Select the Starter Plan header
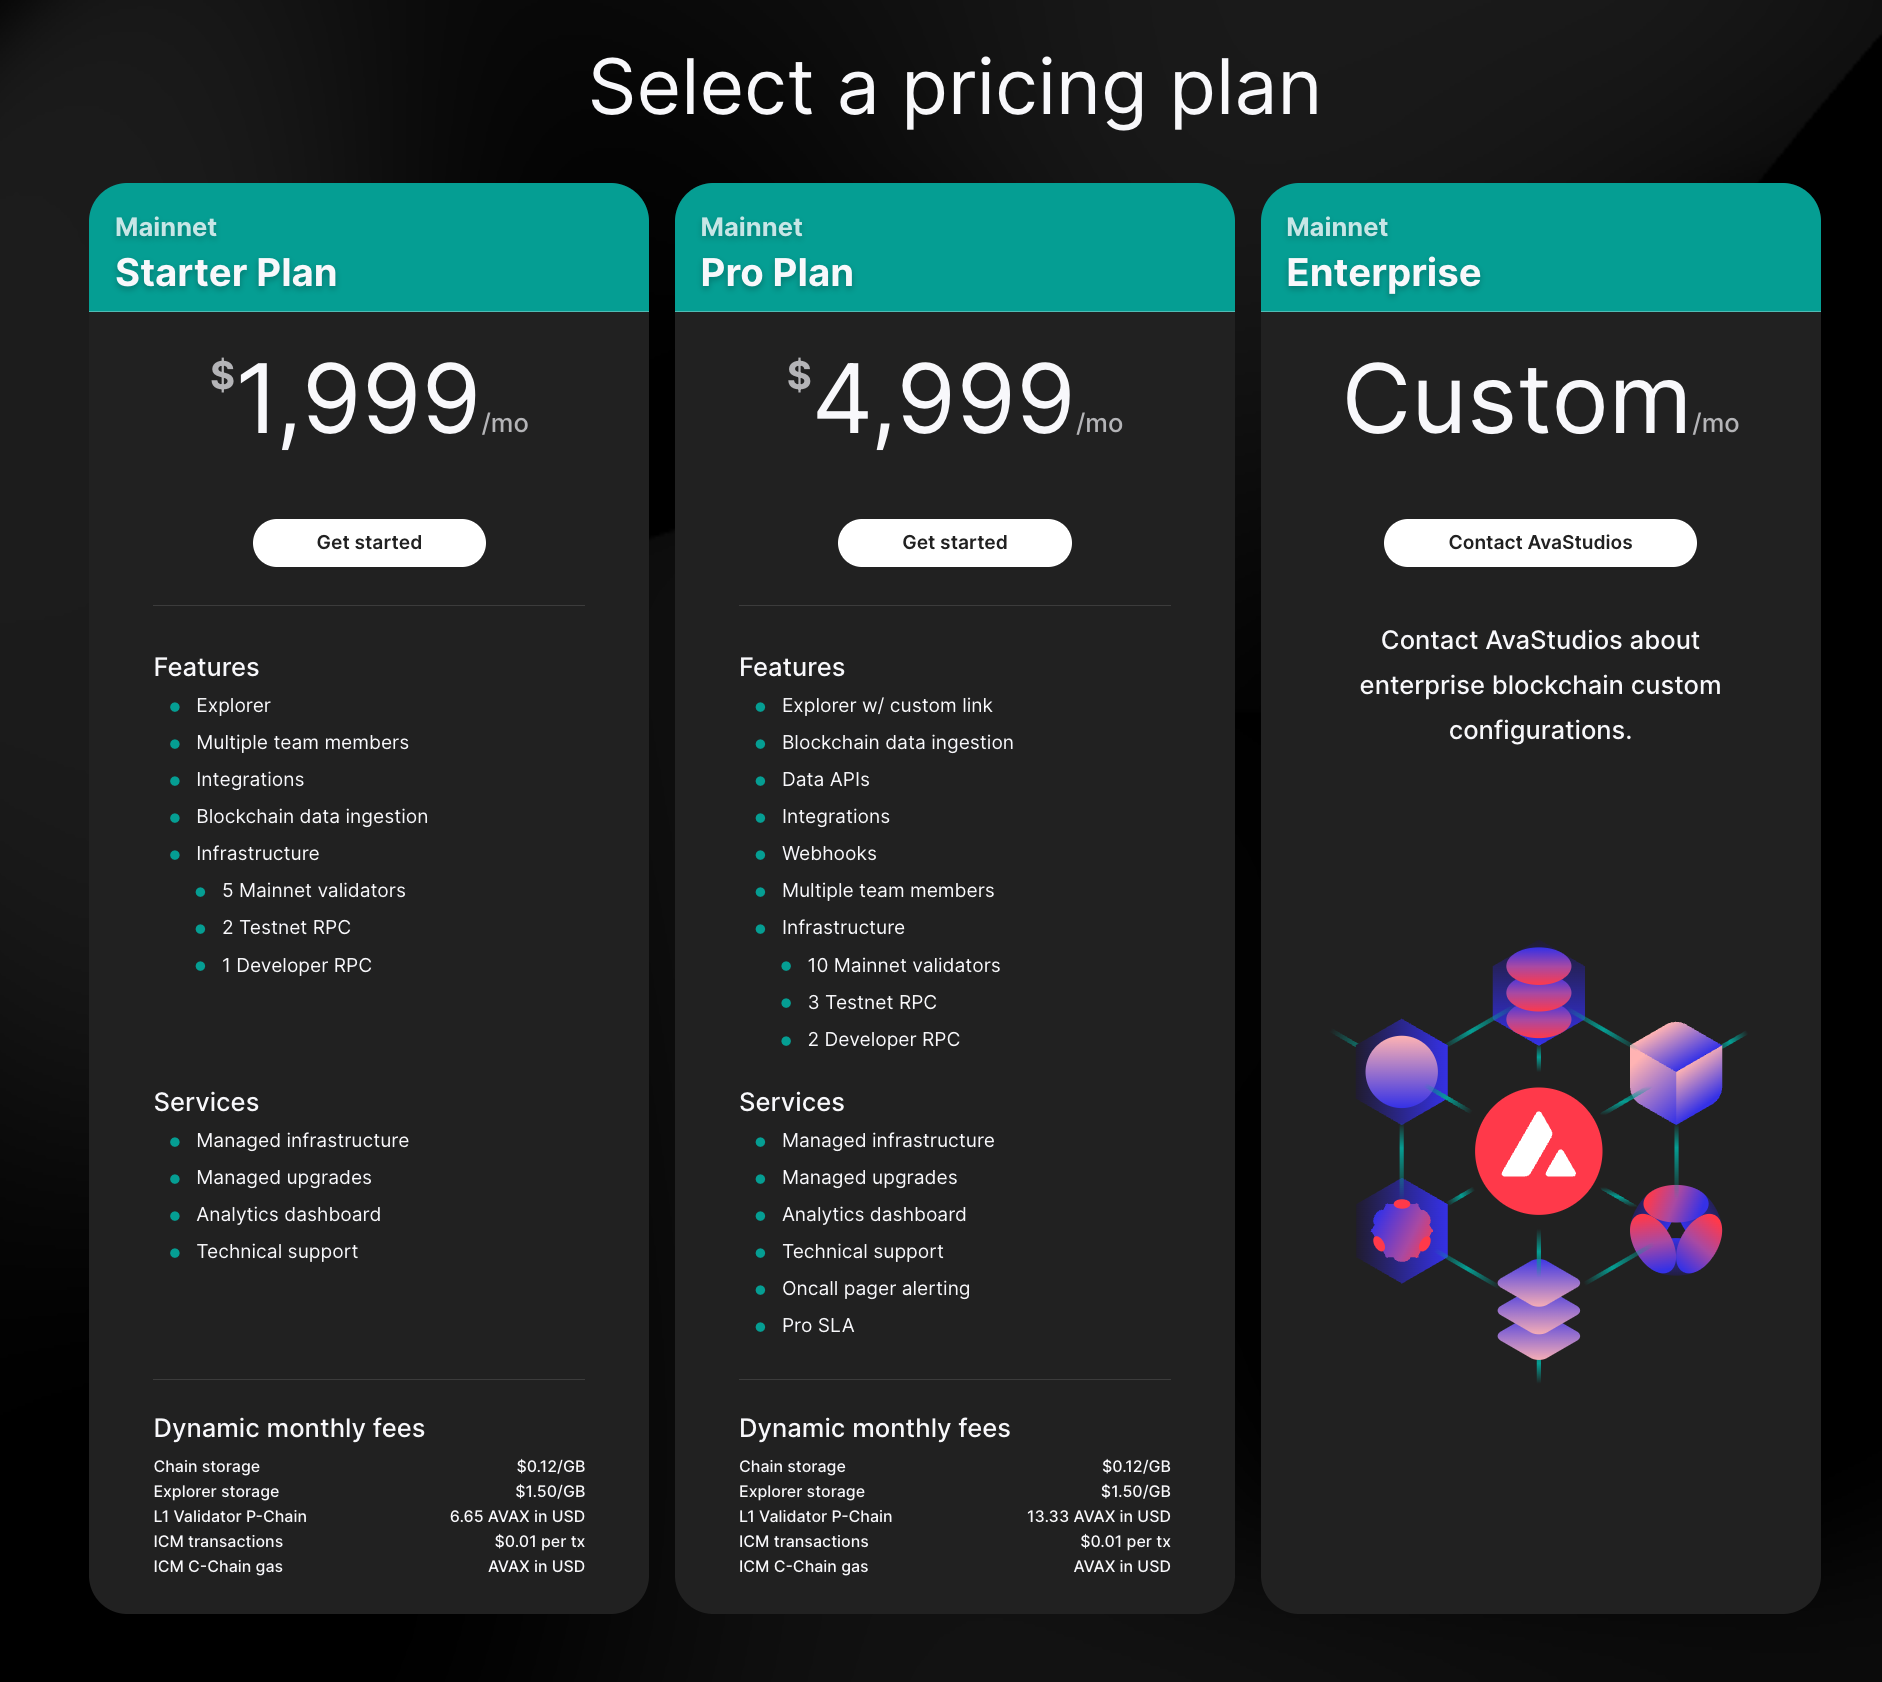 tap(226, 273)
